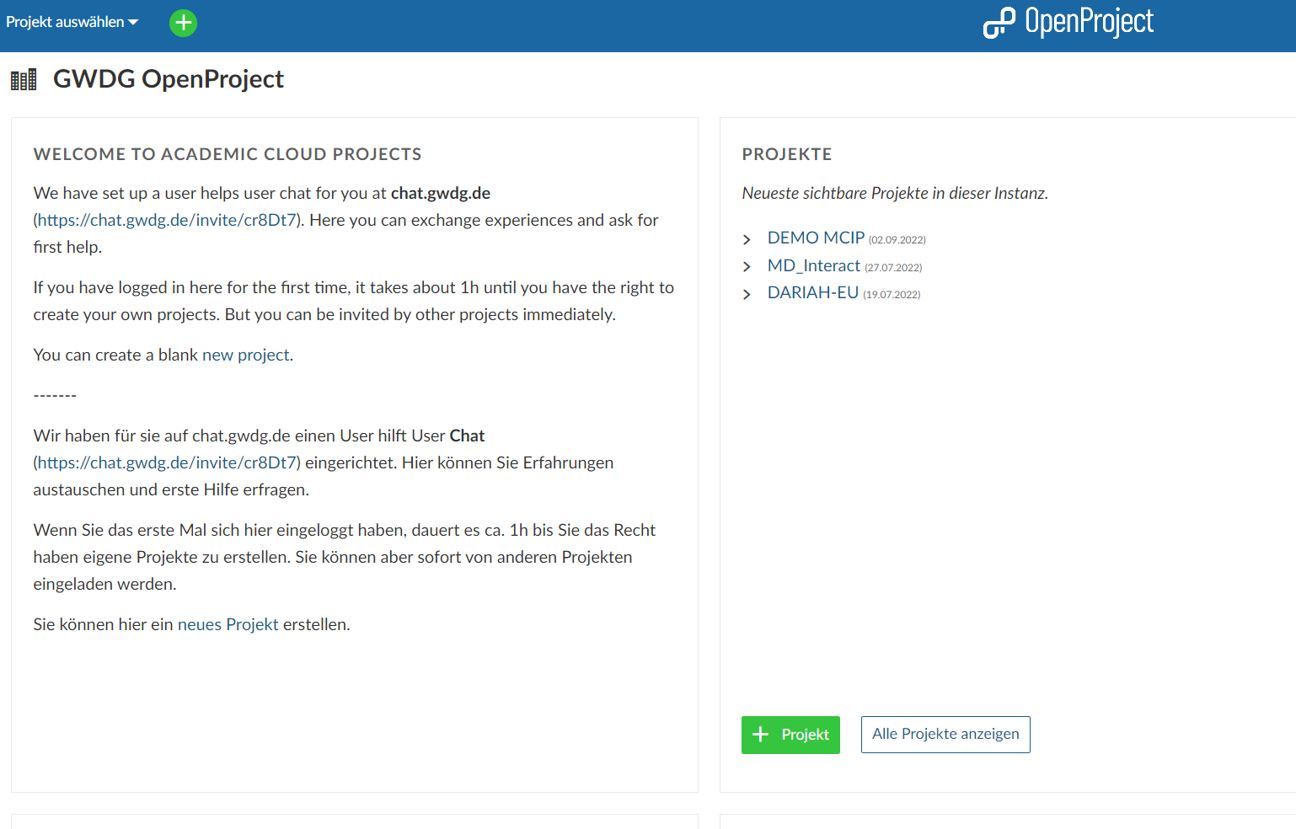
Task: Click the "Projekte" widget heading
Action: [787, 154]
